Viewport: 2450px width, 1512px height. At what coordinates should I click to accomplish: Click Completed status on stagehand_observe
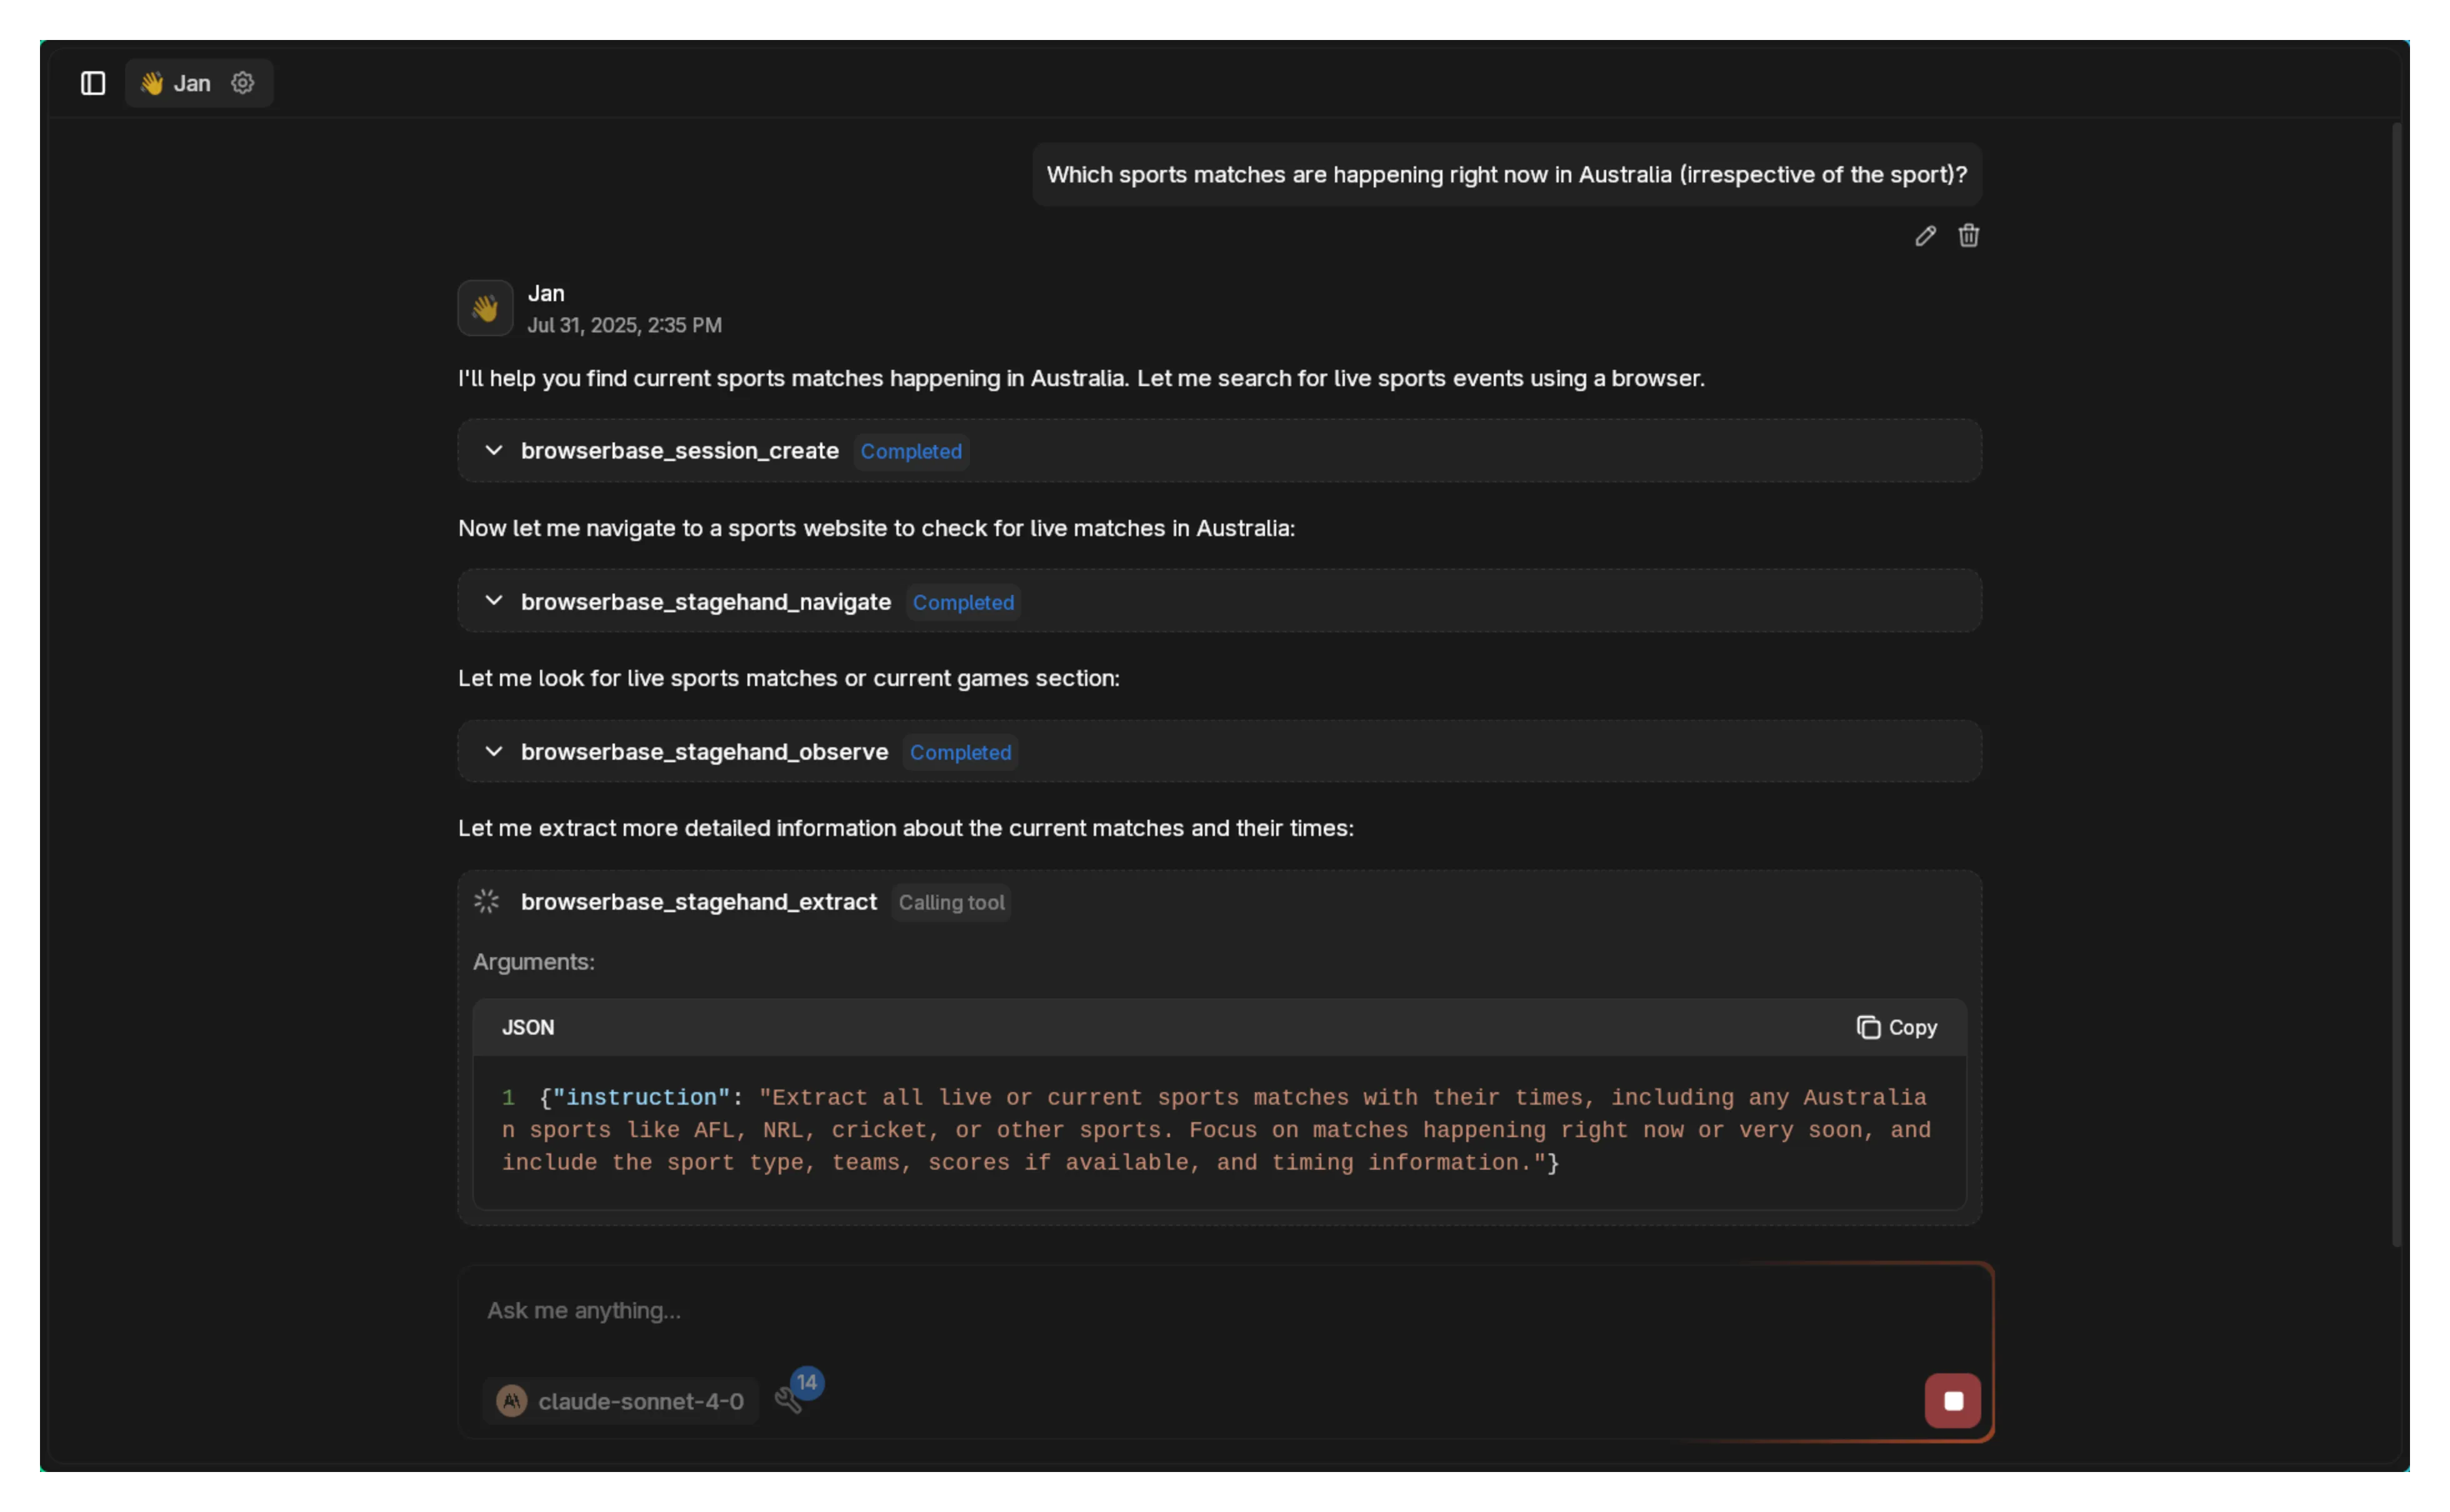point(960,752)
